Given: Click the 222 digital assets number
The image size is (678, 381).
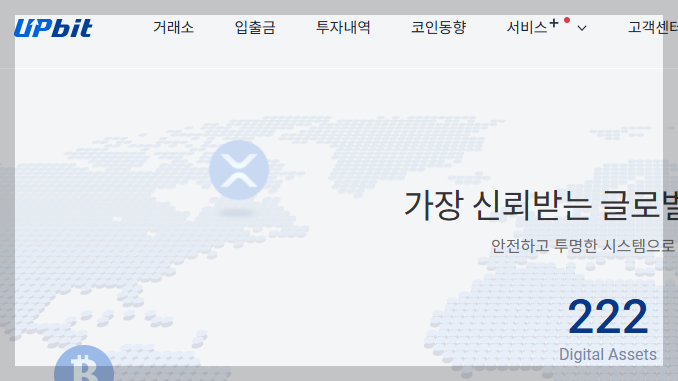Looking at the screenshot, I should [x=608, y=317].
